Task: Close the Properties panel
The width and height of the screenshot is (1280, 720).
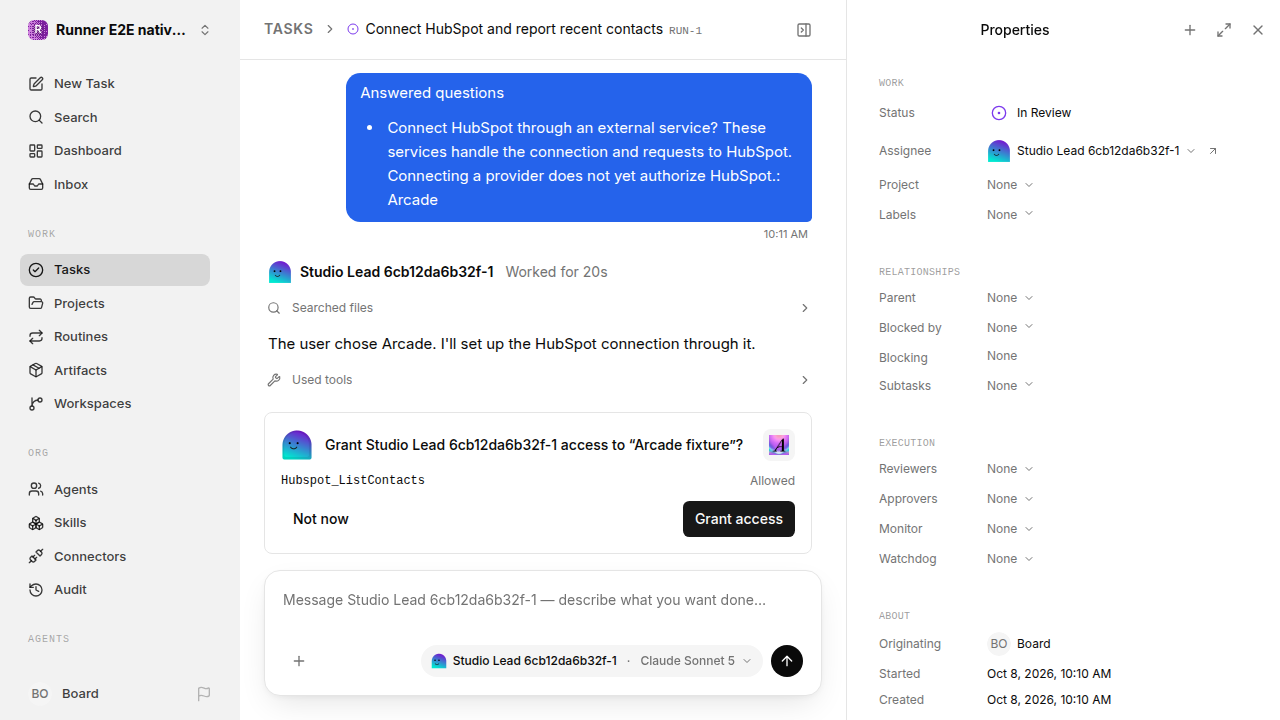Action: tap(1258, 30)
